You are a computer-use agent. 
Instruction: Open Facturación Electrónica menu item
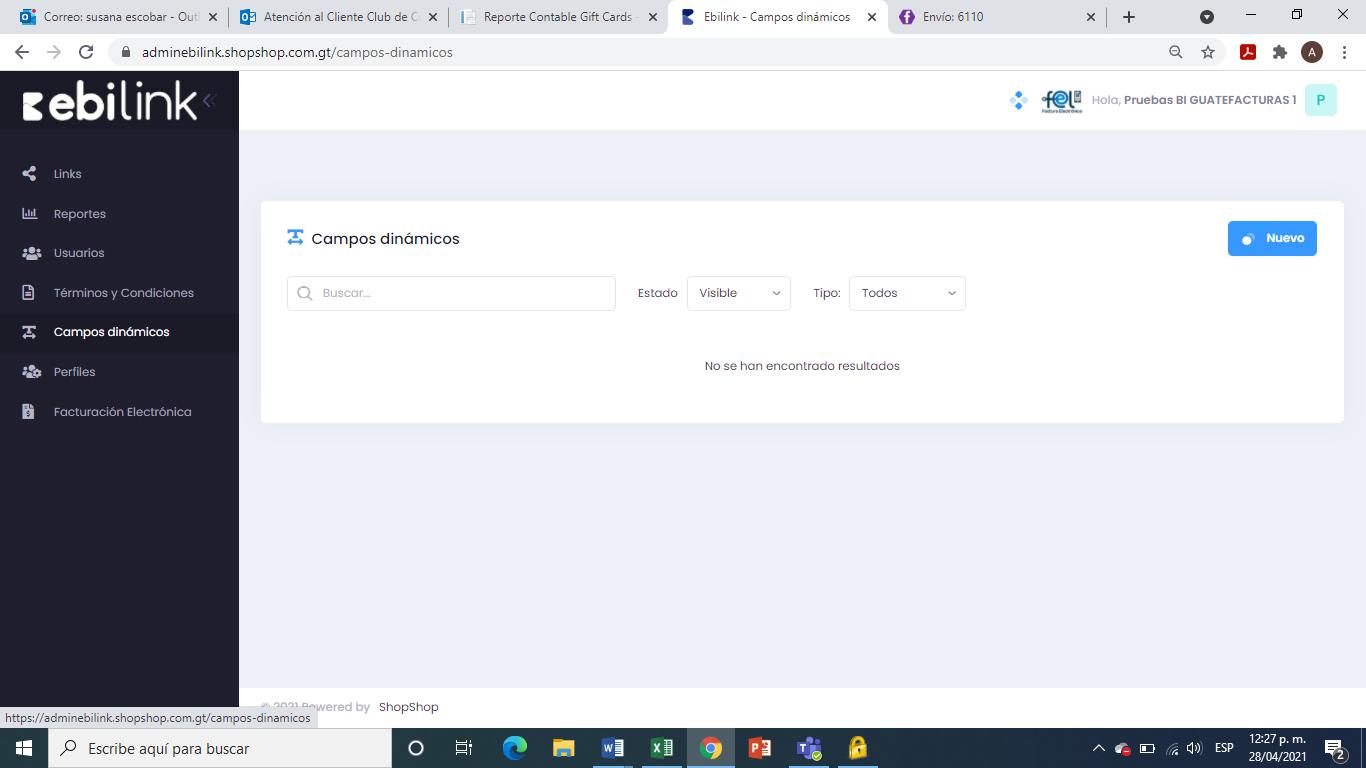coord(123,412)
